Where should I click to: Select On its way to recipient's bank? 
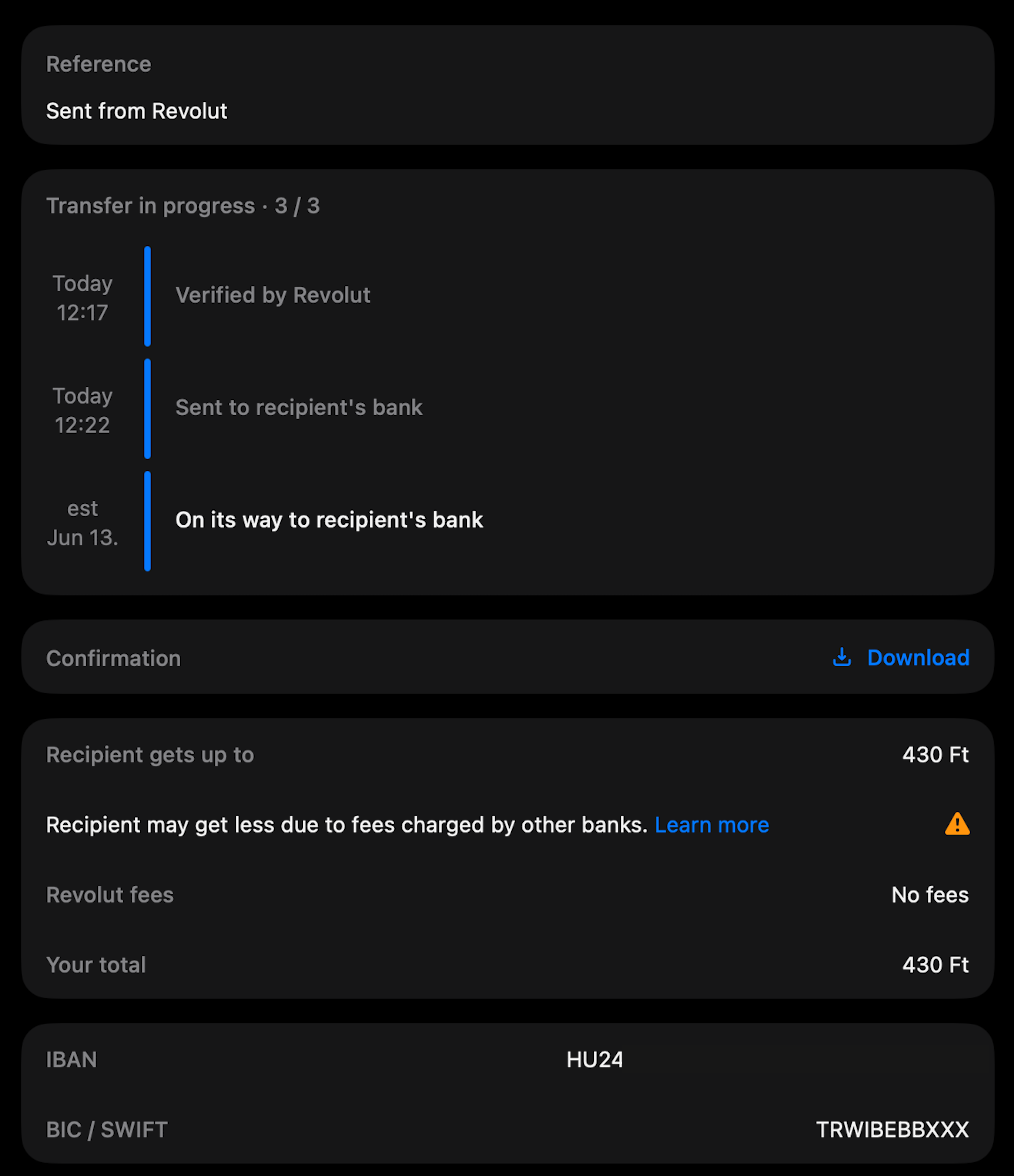point(329,520)
